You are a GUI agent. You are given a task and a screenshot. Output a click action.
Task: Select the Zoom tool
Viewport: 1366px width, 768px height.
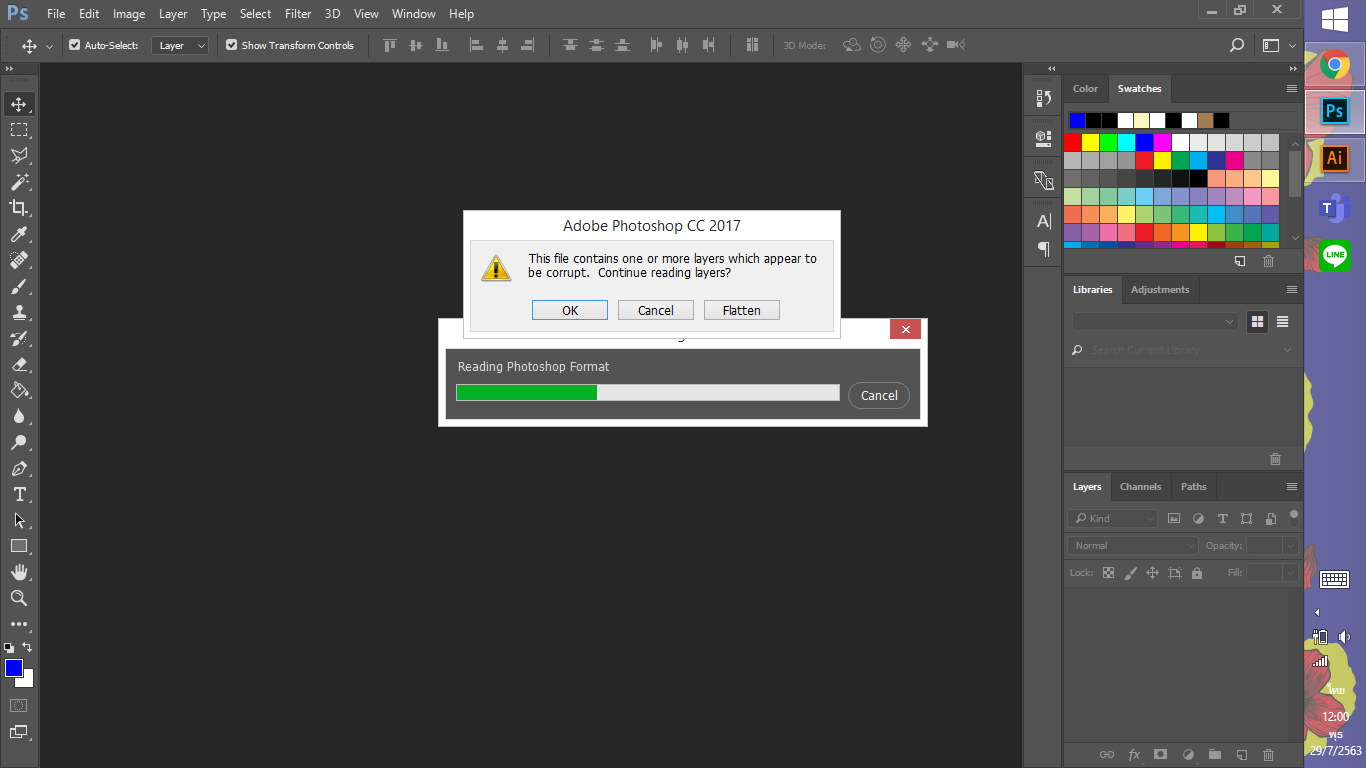(19, 598)
